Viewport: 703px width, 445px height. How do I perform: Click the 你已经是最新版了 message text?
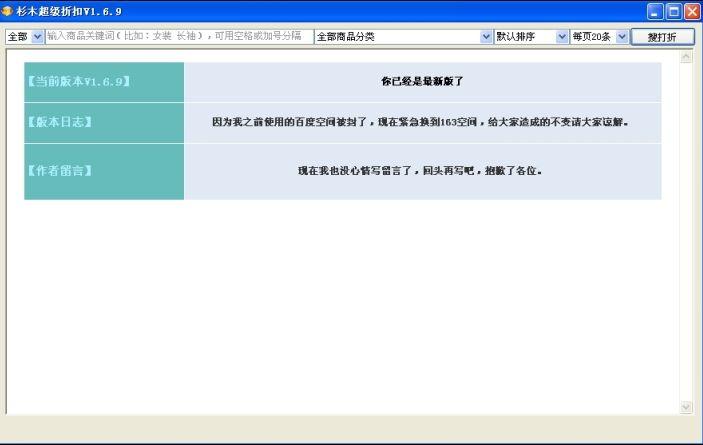coord(422,81)
